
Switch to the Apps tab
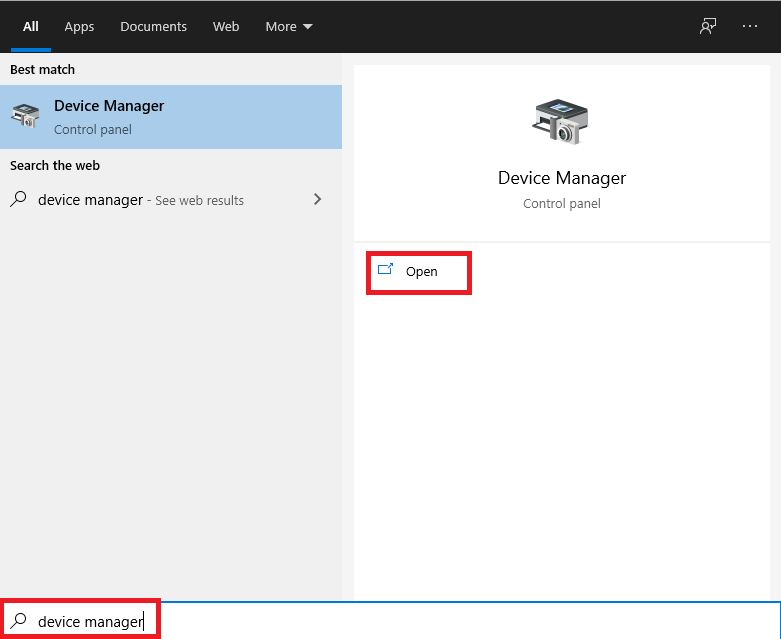(x=79, y=27)
